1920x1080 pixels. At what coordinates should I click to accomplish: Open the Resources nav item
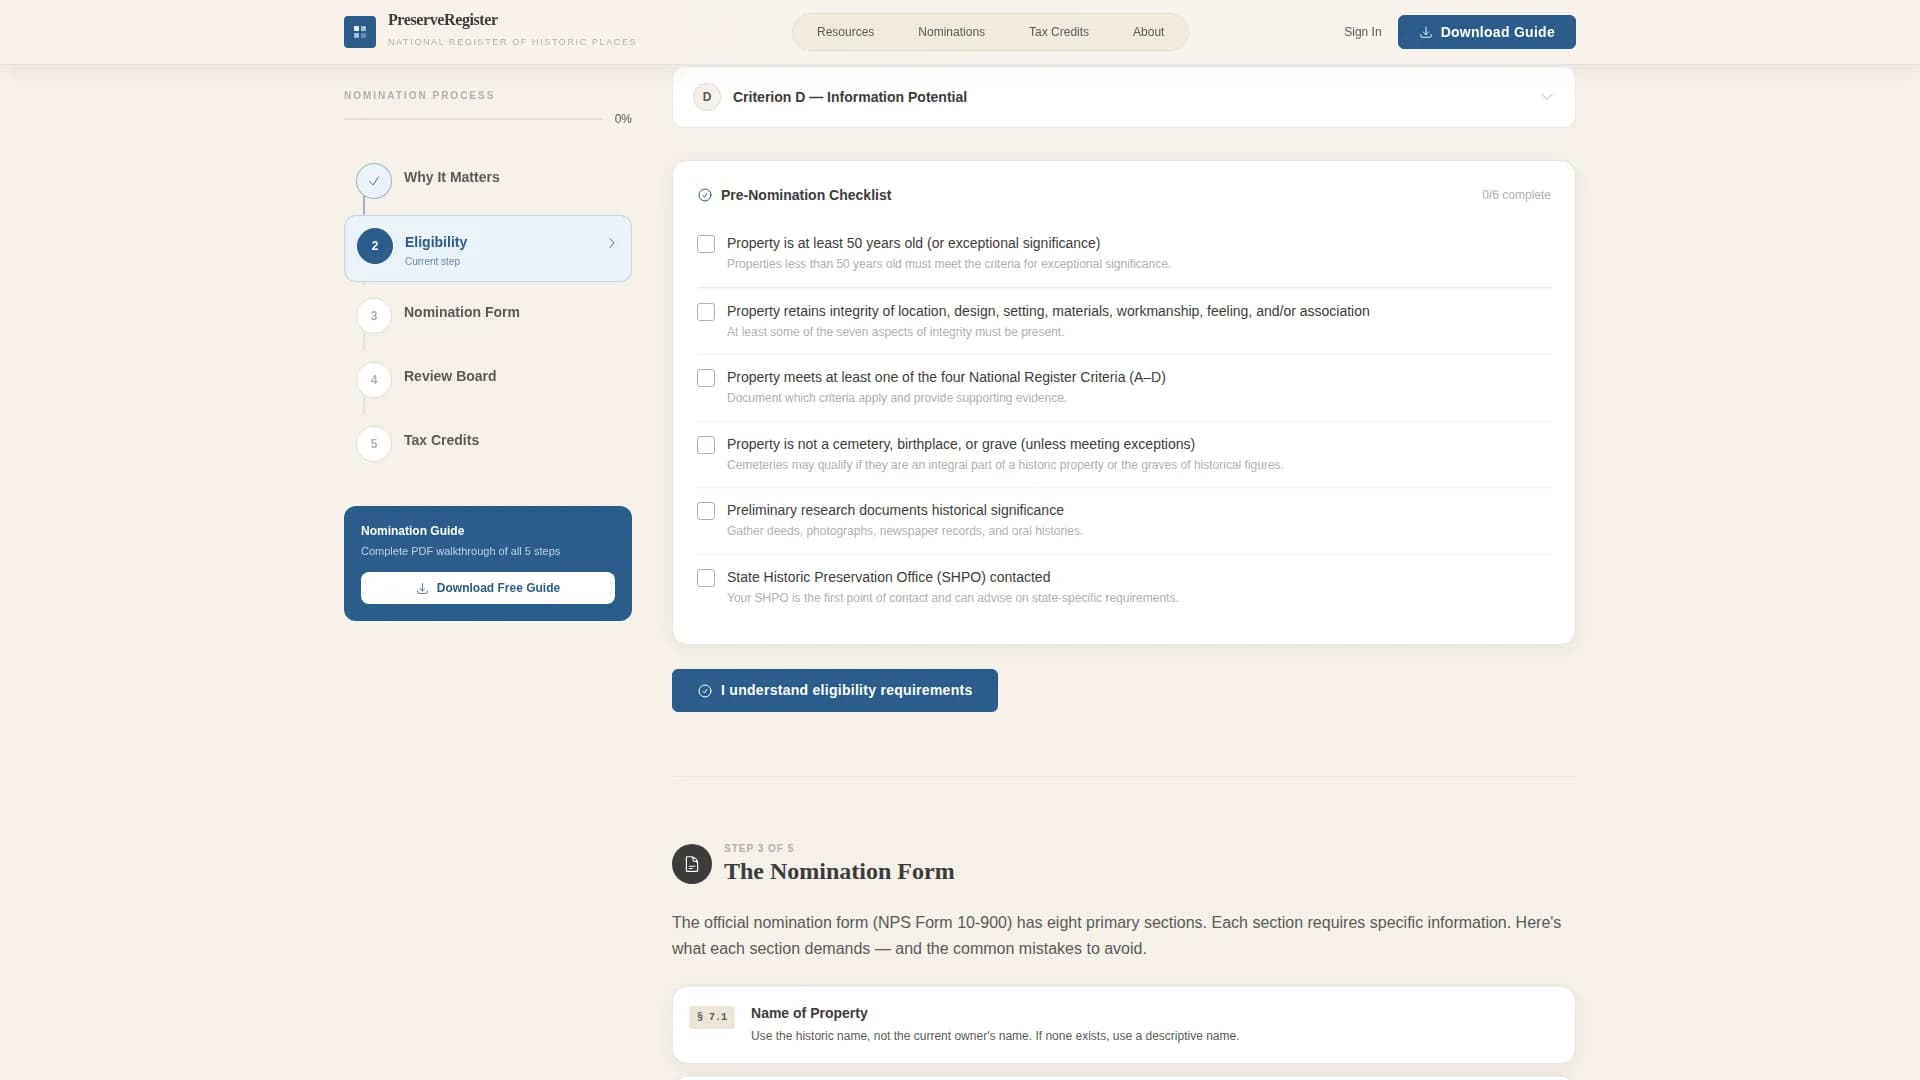[845, 32]
